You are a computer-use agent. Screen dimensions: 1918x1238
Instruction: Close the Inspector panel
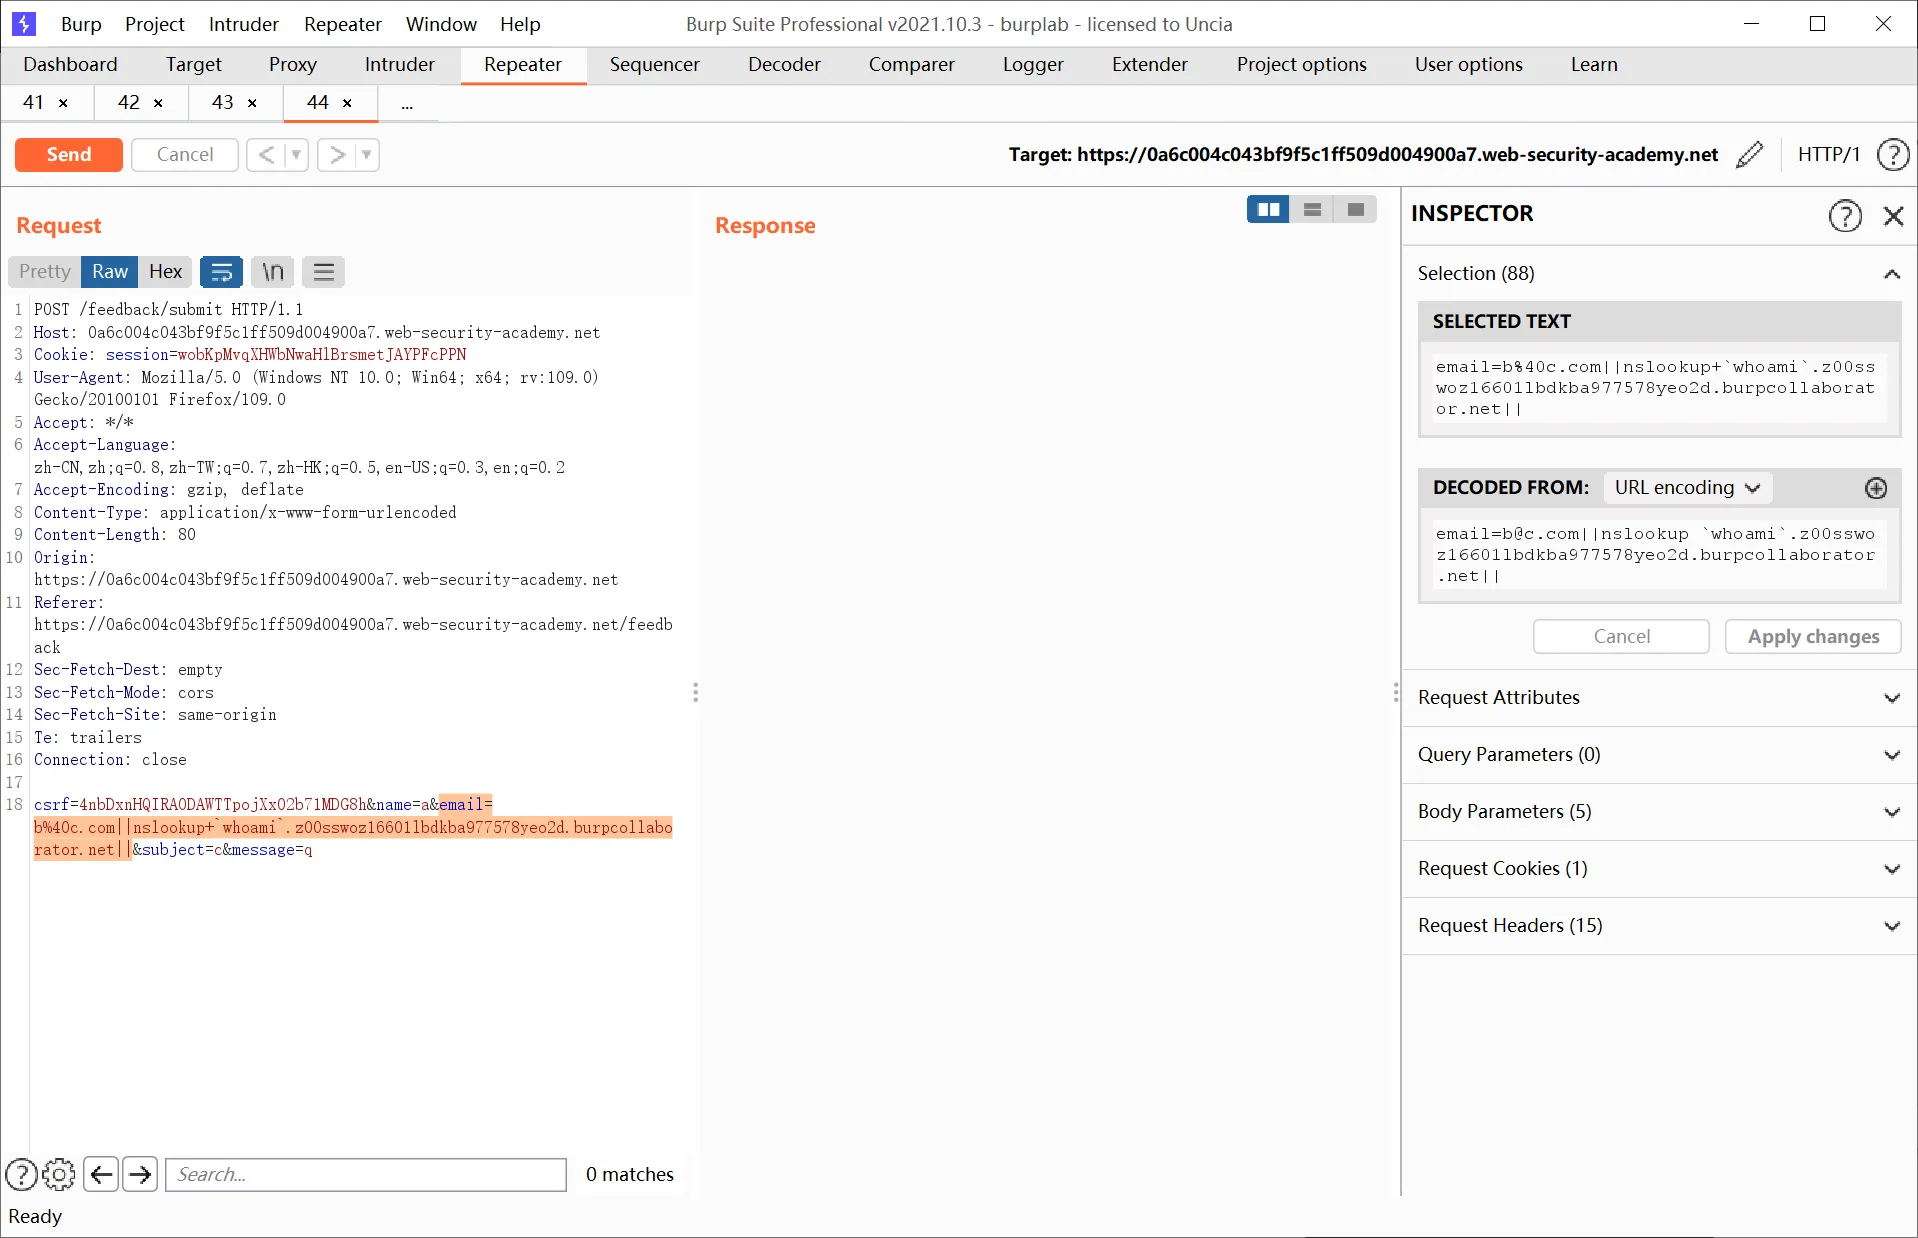click(1893, 216)
